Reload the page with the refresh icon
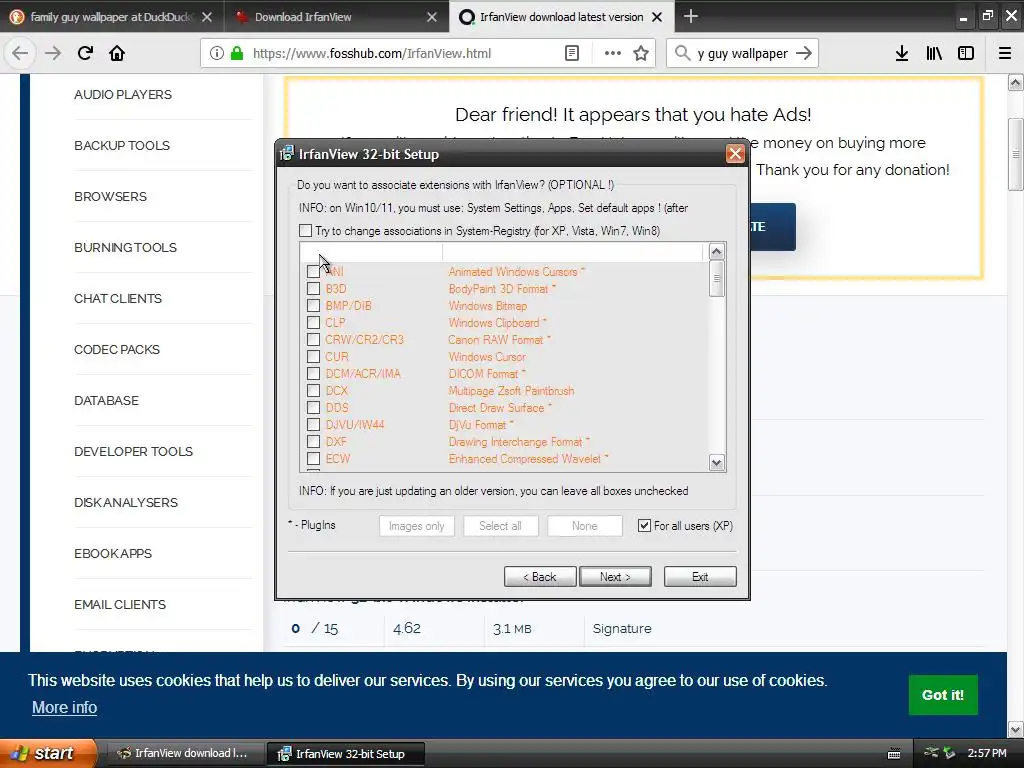Image resolution: width=1024 pixels, height=768 pixels. 85,53
